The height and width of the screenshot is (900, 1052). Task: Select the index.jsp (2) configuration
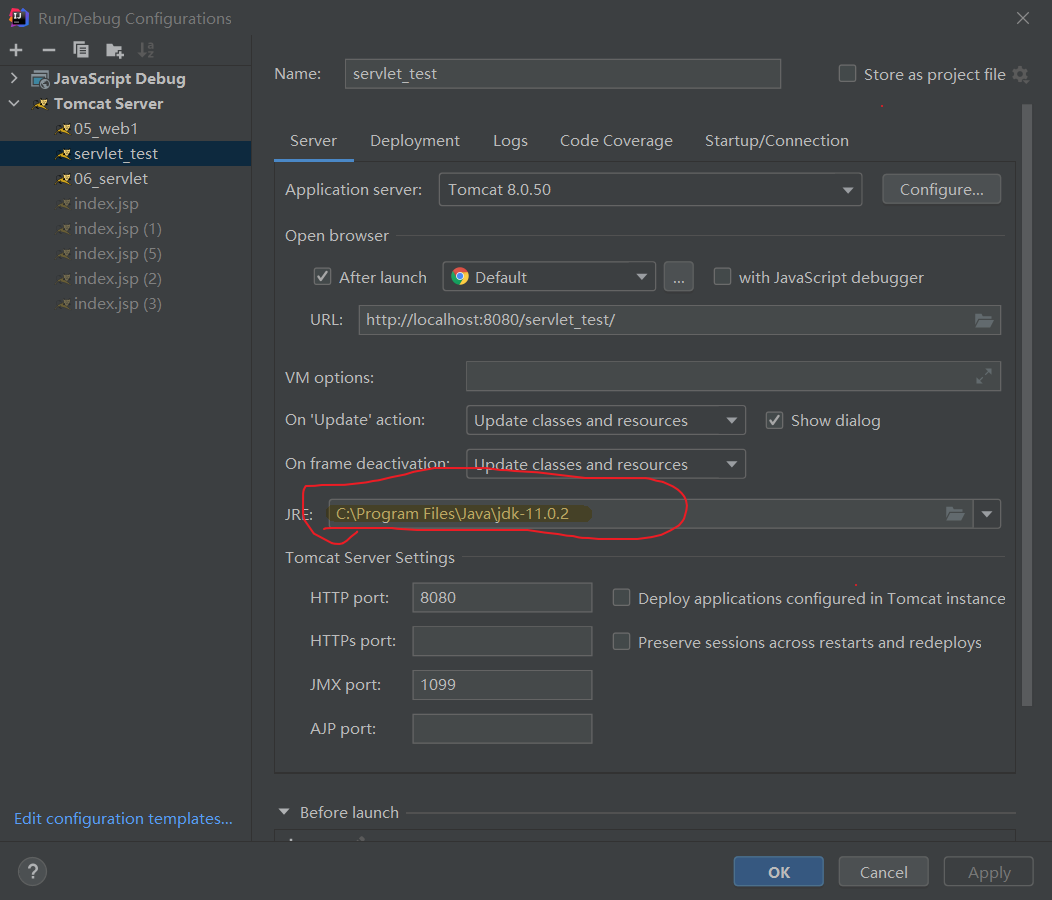pyautogui.click(x=125, y=279)
